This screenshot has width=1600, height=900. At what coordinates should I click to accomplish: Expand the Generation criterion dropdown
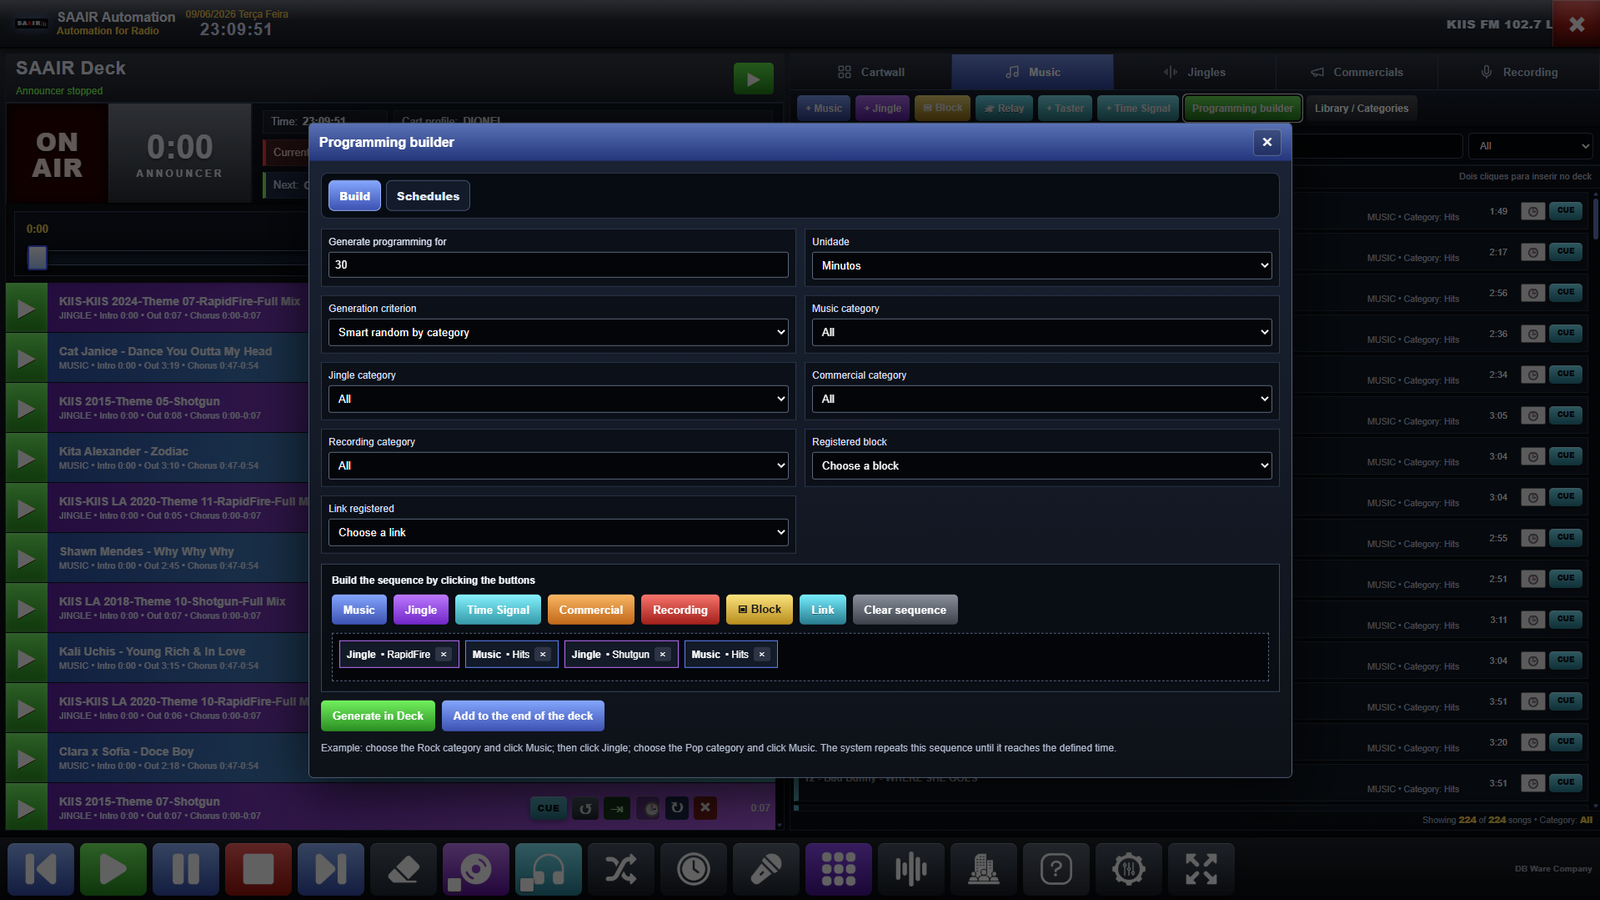point(558,332)
